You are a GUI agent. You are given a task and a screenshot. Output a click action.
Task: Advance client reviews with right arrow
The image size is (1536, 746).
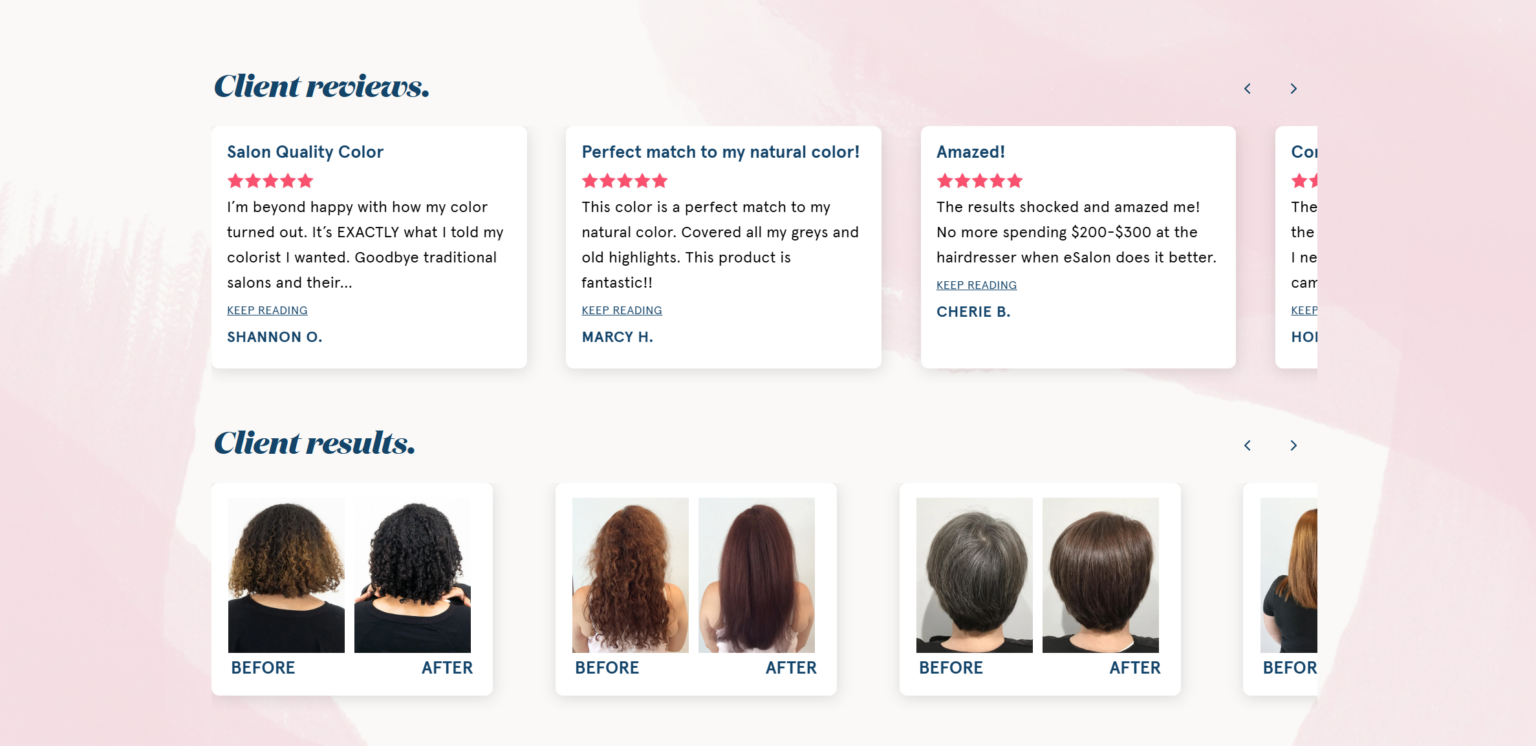tap(1293, 89)
